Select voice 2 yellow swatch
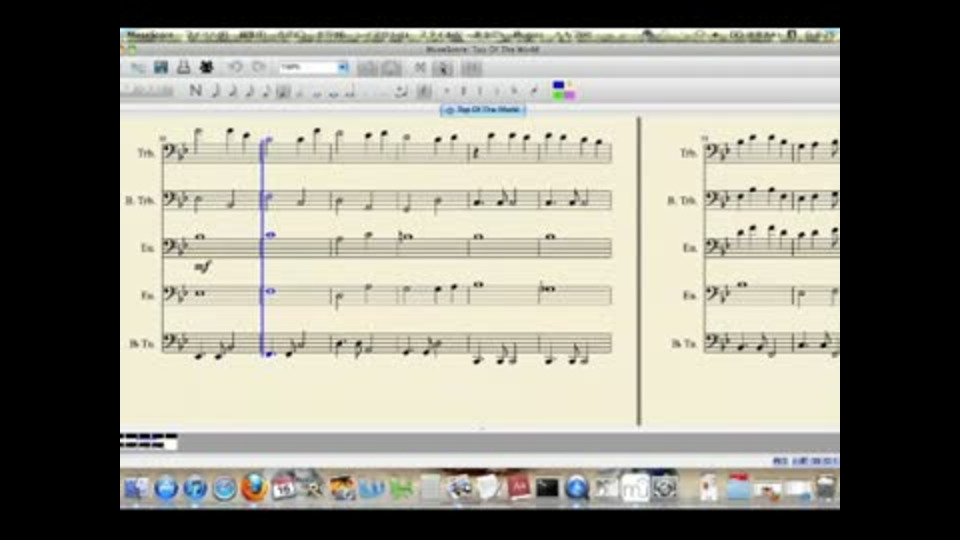The image size is (960, 540). tap(570, 86)
